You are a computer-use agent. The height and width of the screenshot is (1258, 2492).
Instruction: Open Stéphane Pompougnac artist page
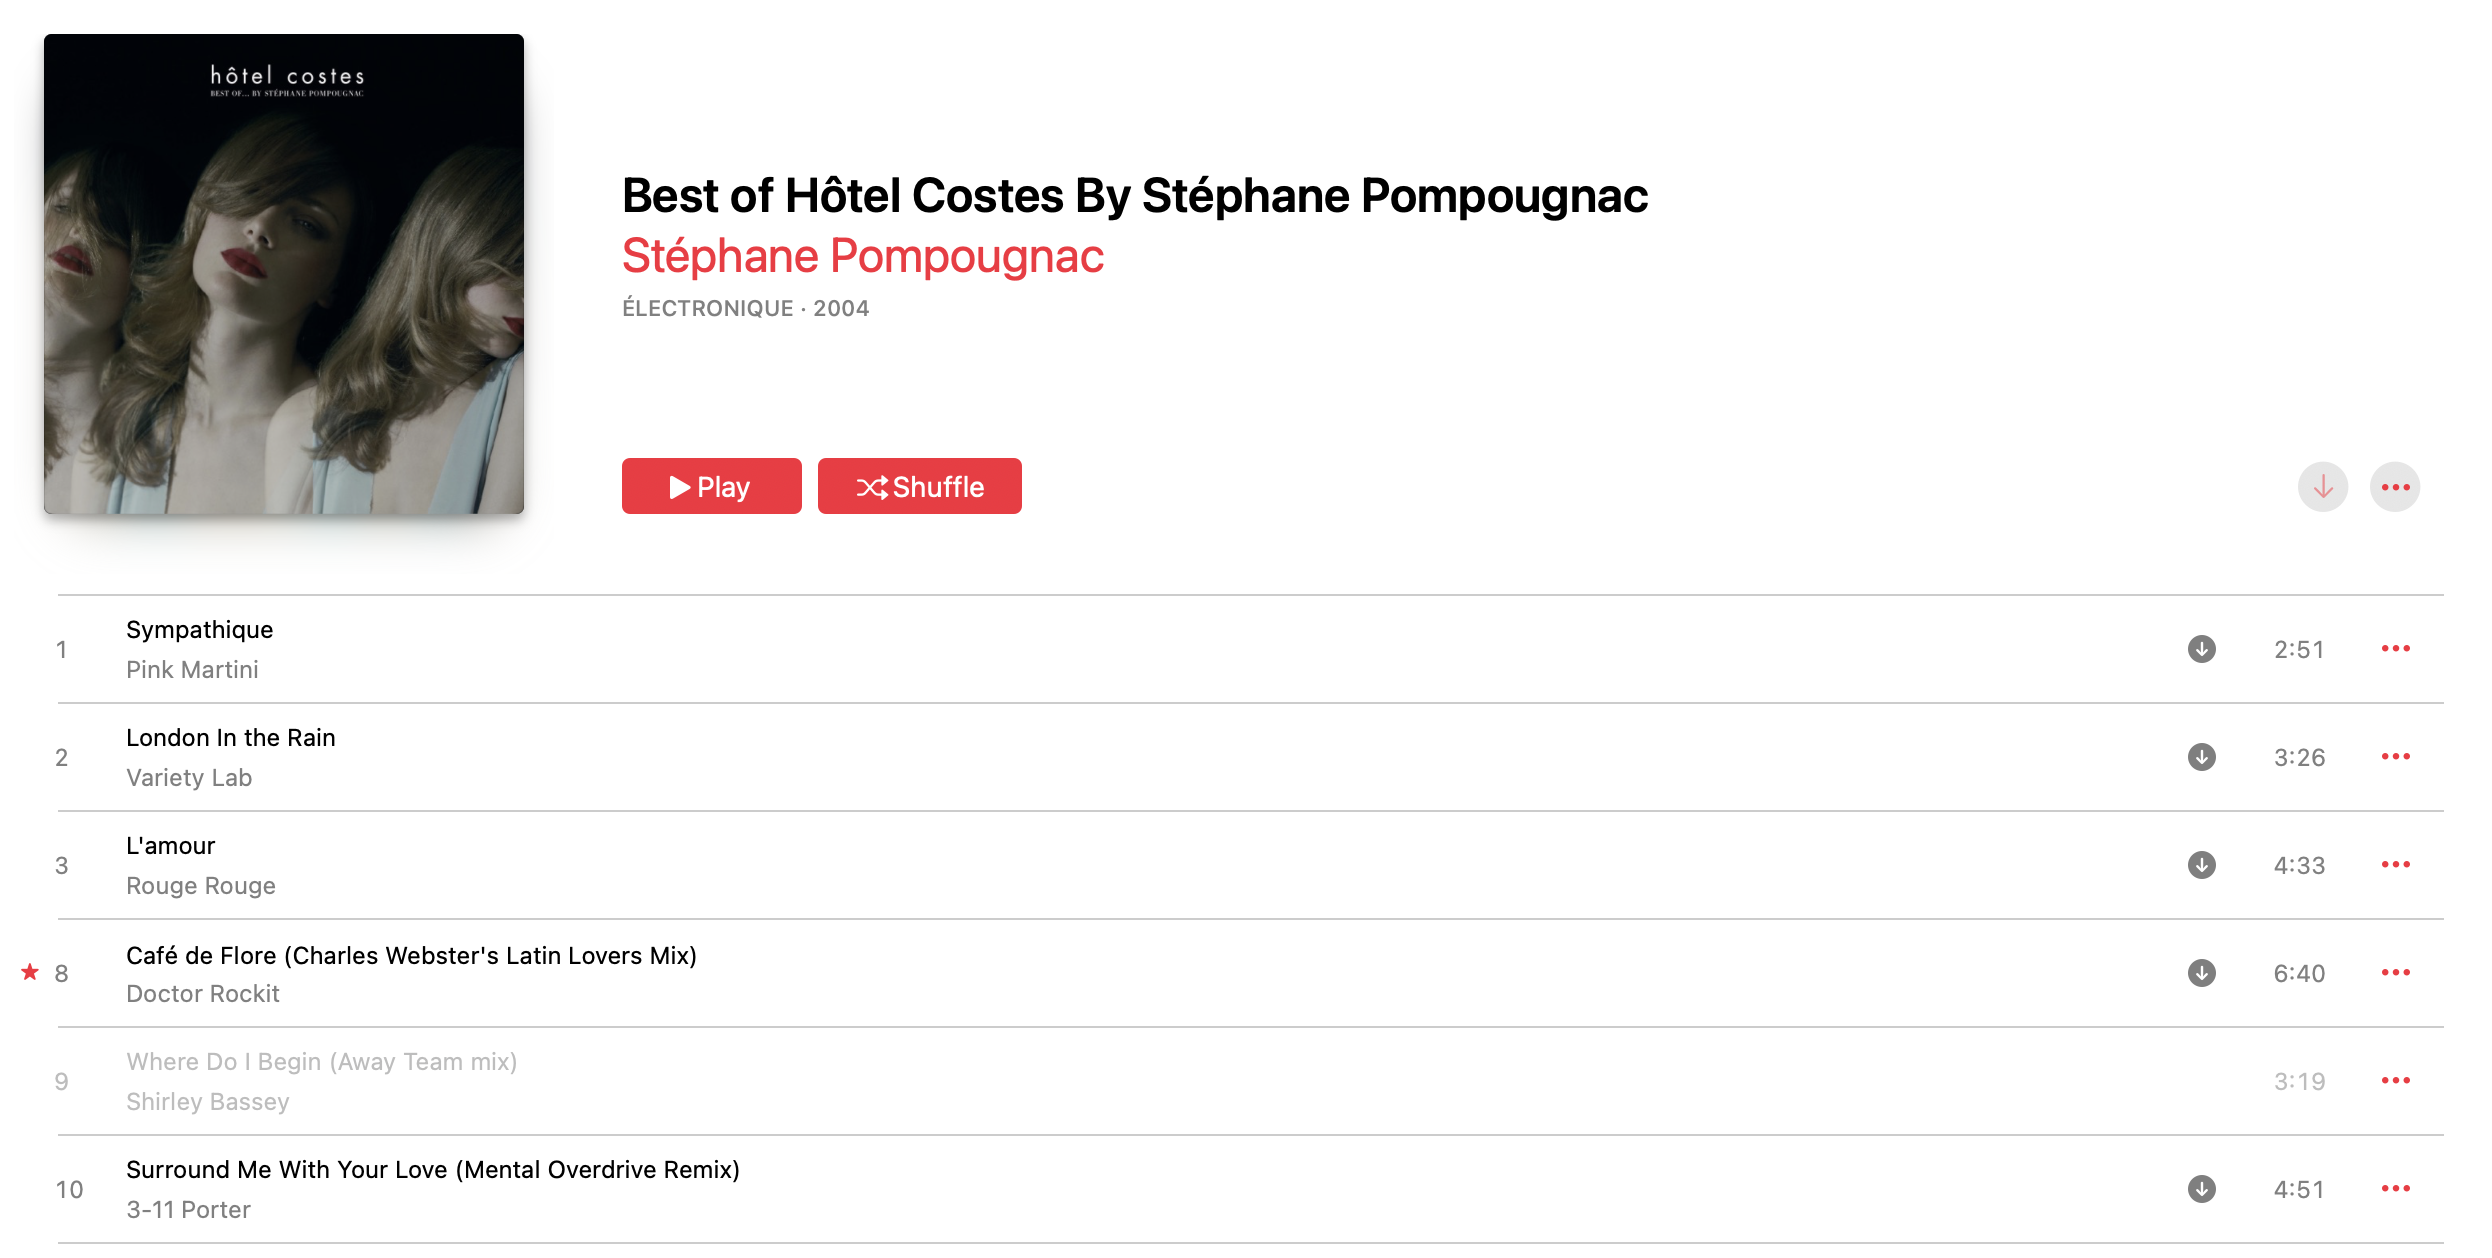click(x=862, y=256)
